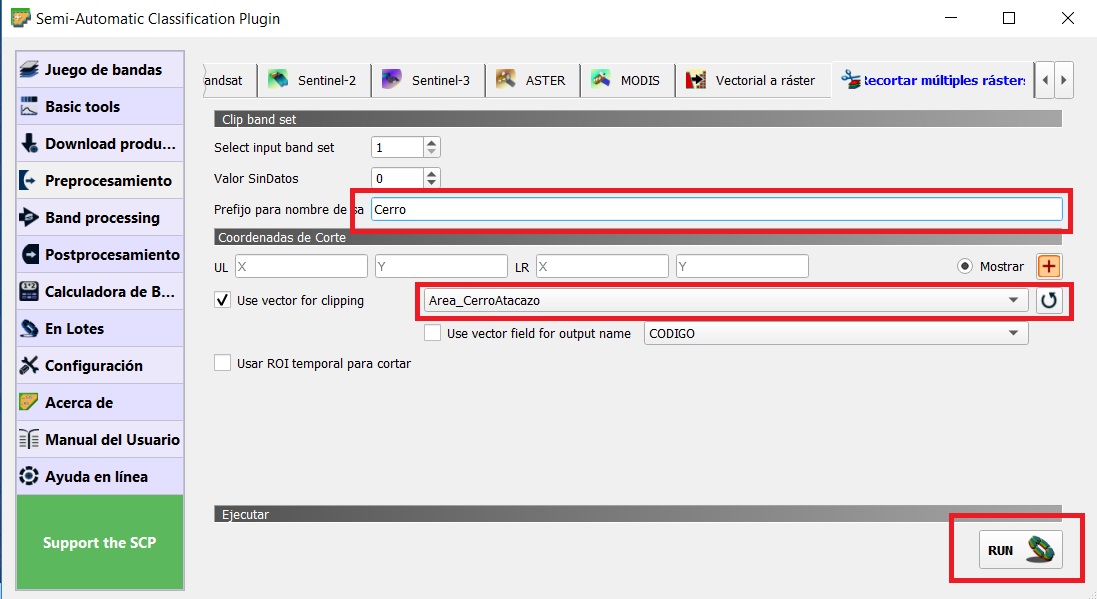The image size is (1097, 599).
Task: Open the CODIGO field dropdown
Action: pyautogui.click(x=1014, y=333)
